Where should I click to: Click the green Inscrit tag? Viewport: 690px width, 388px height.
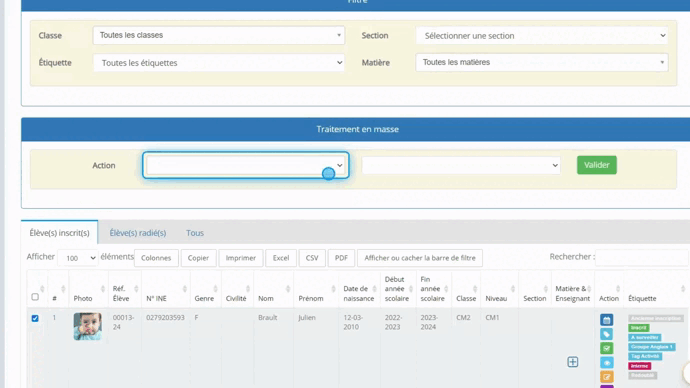coord(639,328)
